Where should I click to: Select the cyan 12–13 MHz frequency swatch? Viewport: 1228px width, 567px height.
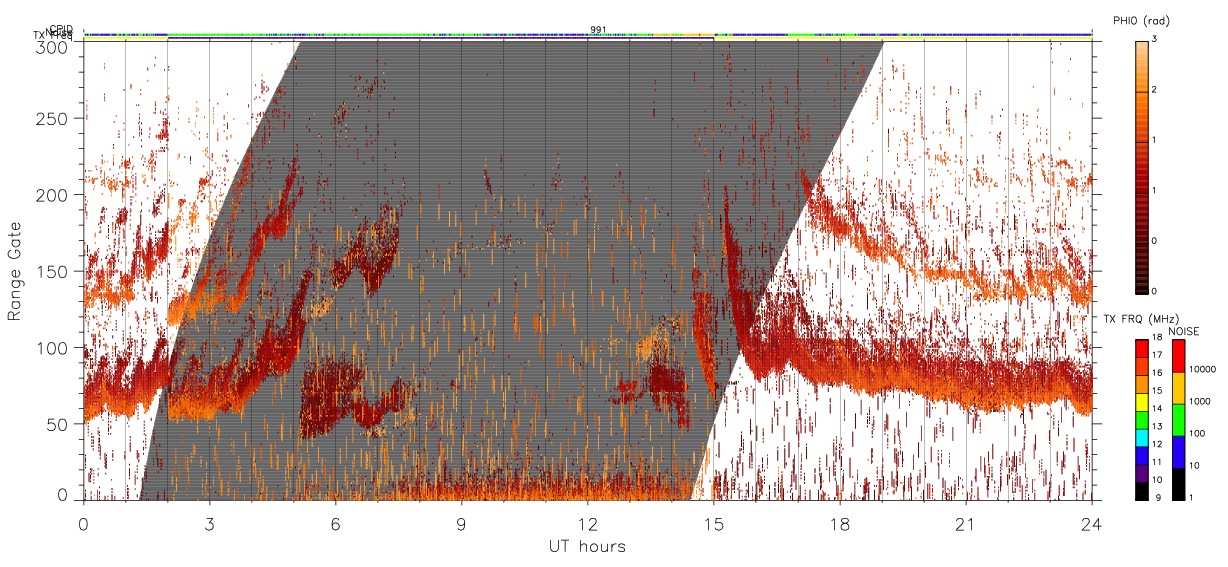coord(1141,438)
